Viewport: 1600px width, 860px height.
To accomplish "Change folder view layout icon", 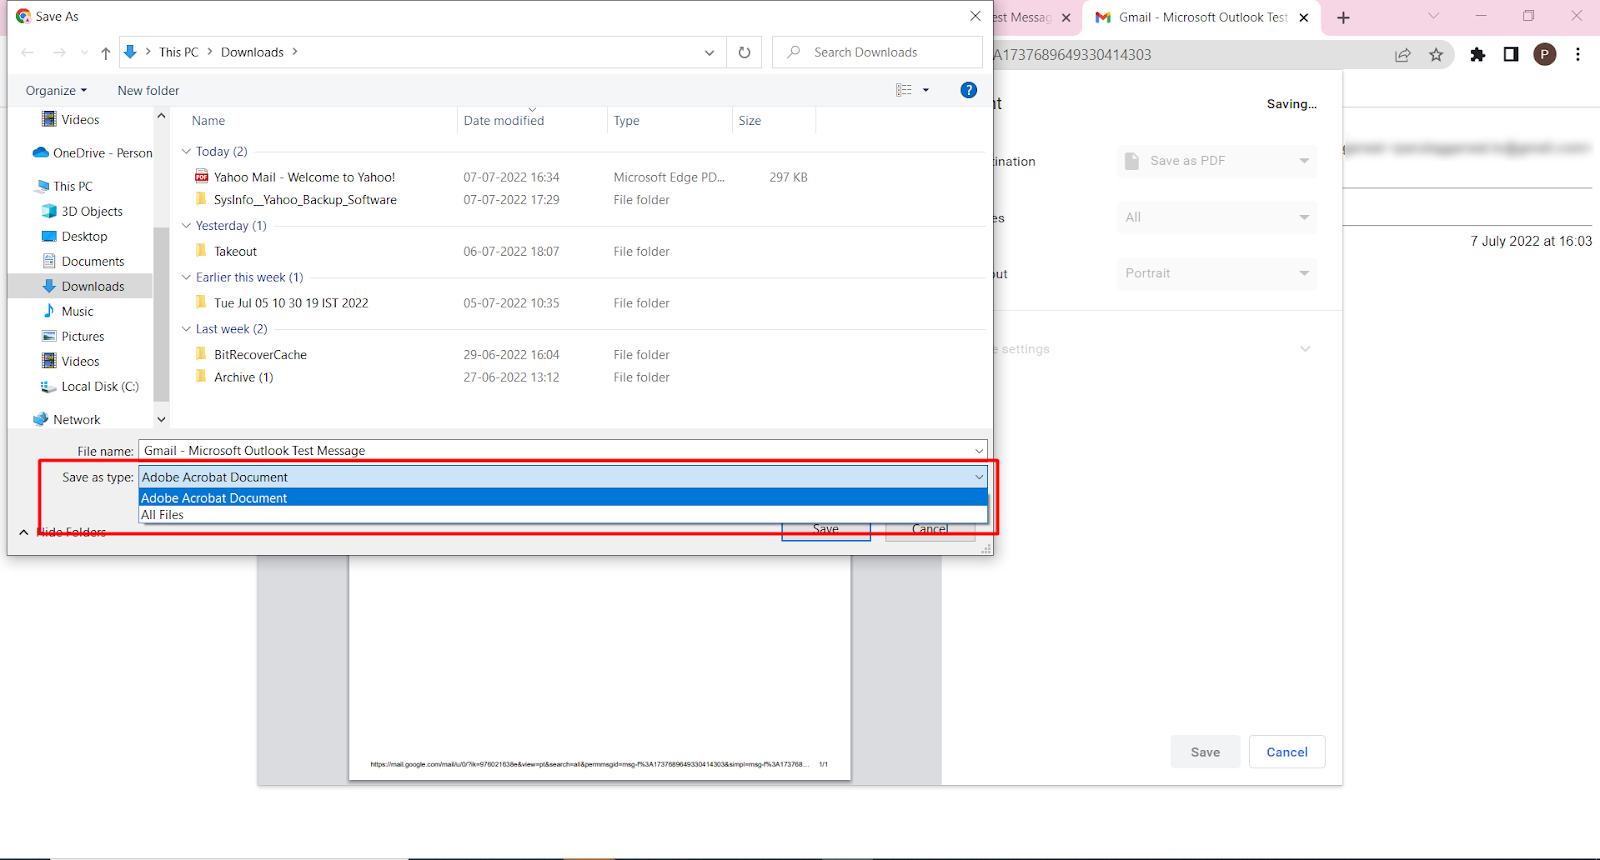I will coord(904,90).
